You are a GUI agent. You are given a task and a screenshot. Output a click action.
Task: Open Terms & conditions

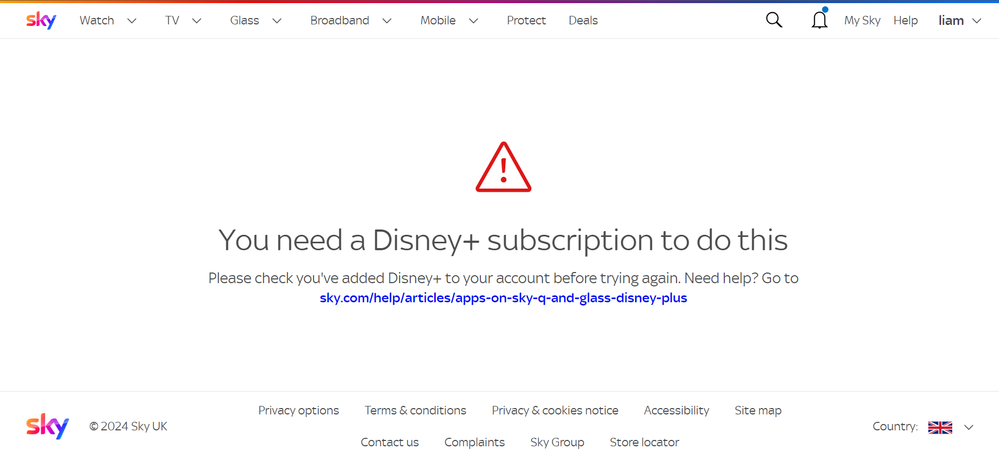[415, 411]
